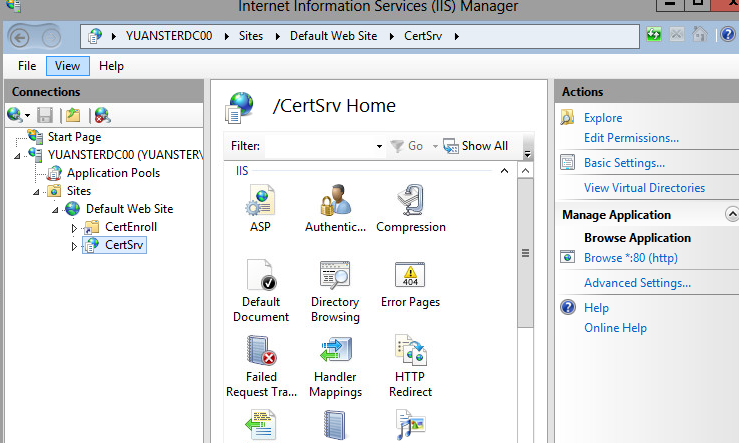Open the Help menu
Viewport: 739px width, 443px height.
pyautogui.click(x=111, y=66)
